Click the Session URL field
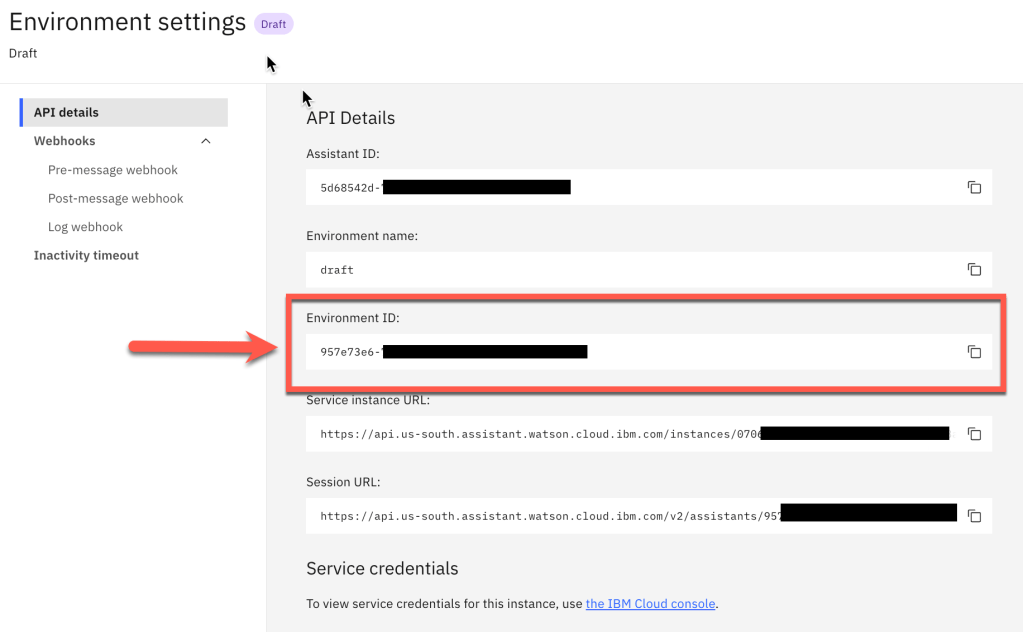Viewport: 1023px width, 632px height. [x=630, y=516]
